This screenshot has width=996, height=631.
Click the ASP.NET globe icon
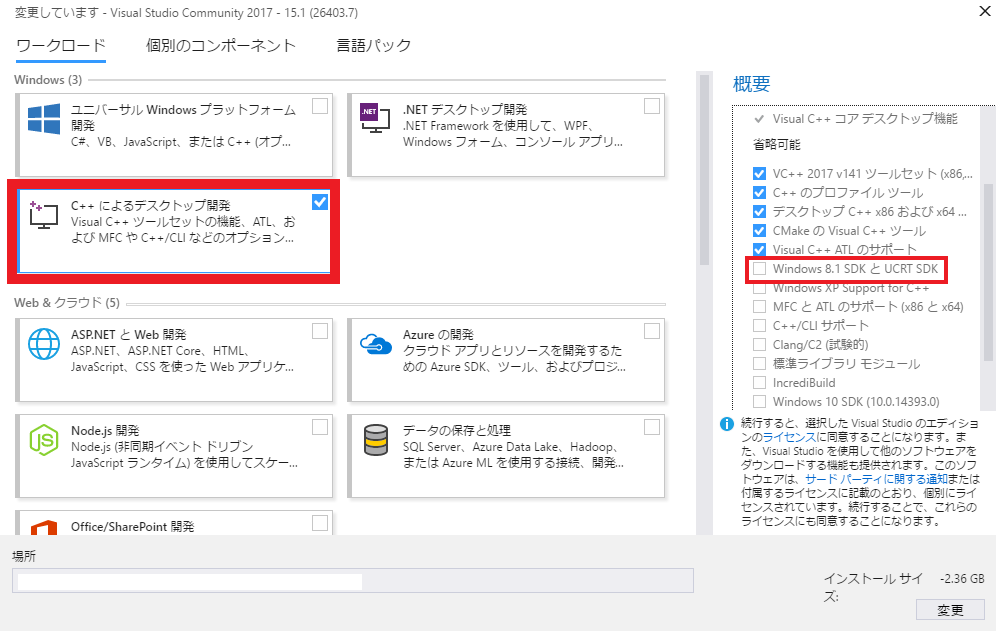pyautogui.click(x=44, y=344)
